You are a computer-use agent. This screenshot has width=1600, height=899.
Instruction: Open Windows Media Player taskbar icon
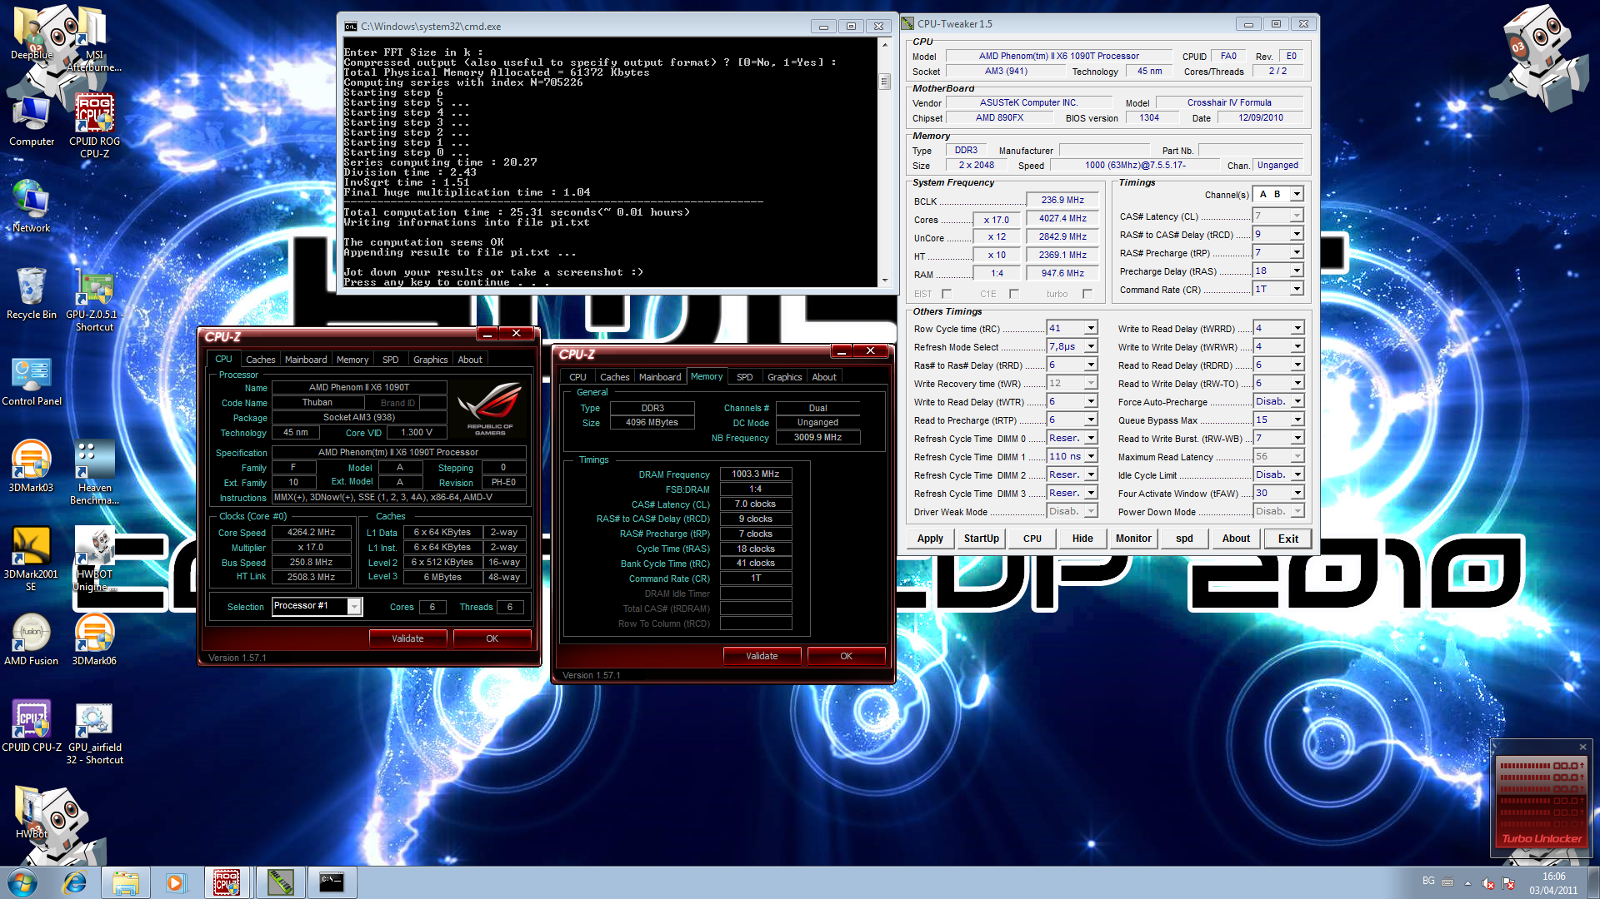pyautogui.click(x=175, y=883)
